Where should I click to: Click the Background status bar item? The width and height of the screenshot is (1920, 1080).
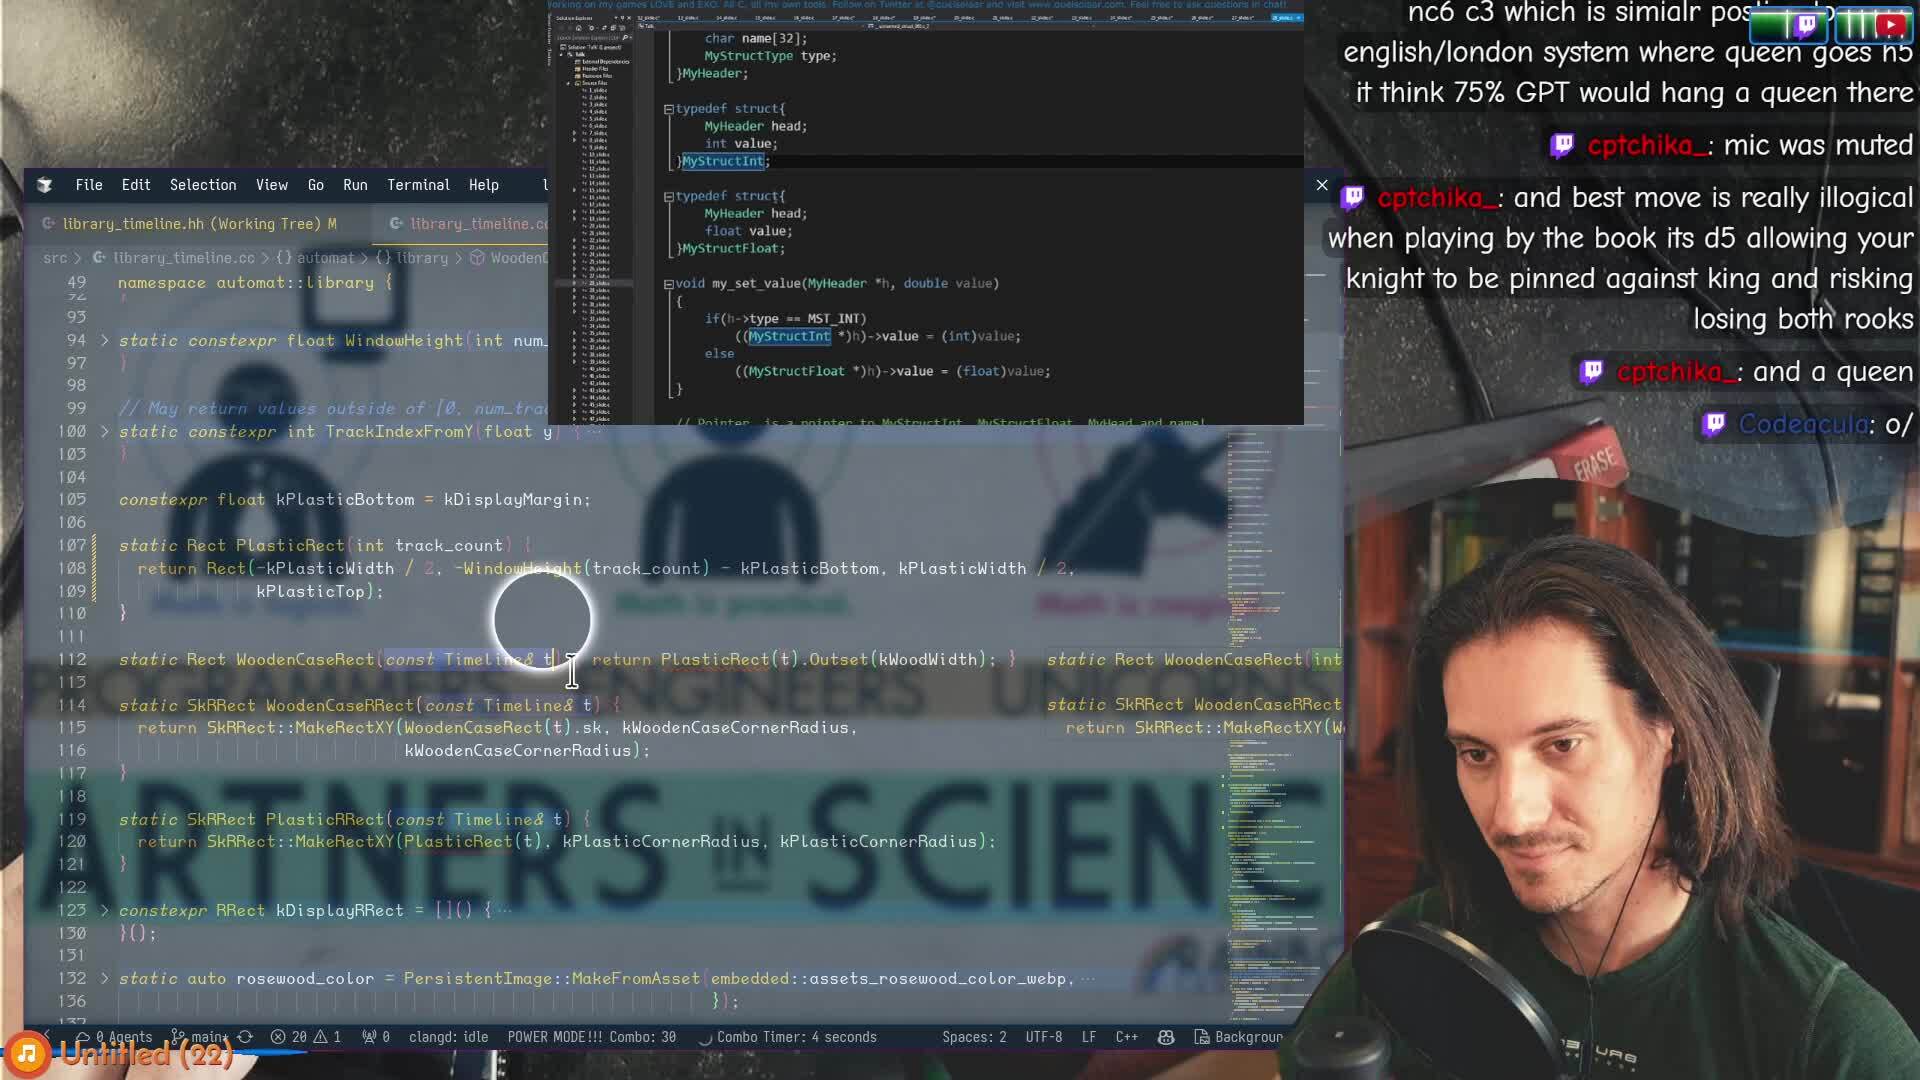(x=1238, y=1037)
